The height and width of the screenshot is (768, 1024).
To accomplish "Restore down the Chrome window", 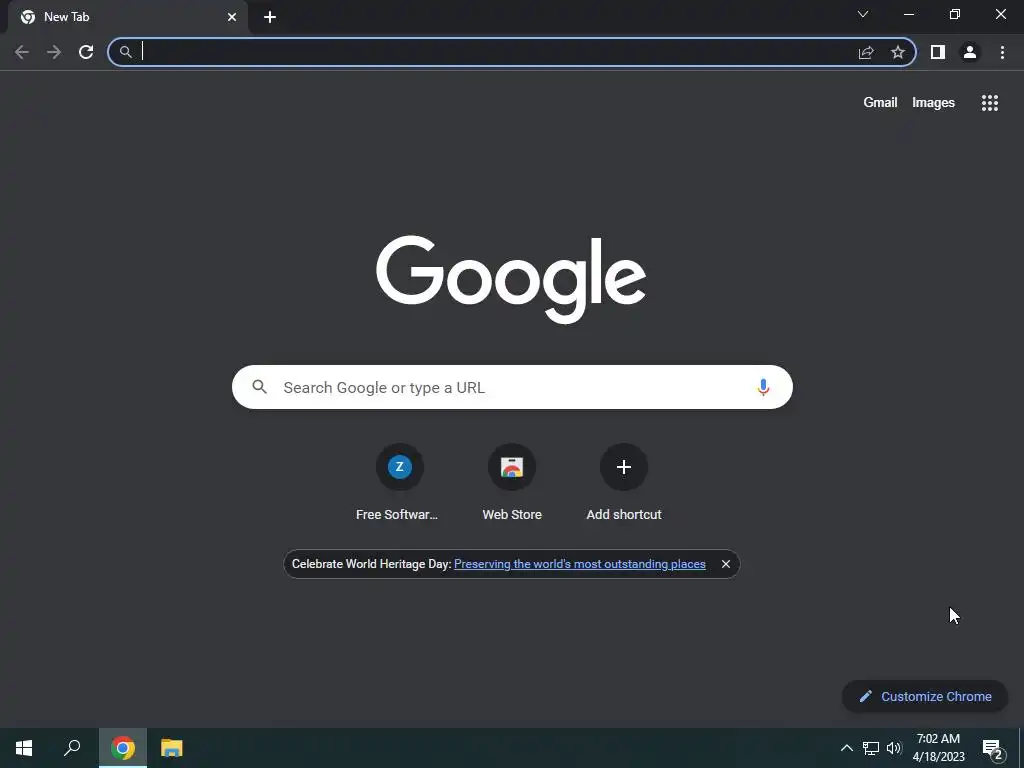I will (955, 14).
